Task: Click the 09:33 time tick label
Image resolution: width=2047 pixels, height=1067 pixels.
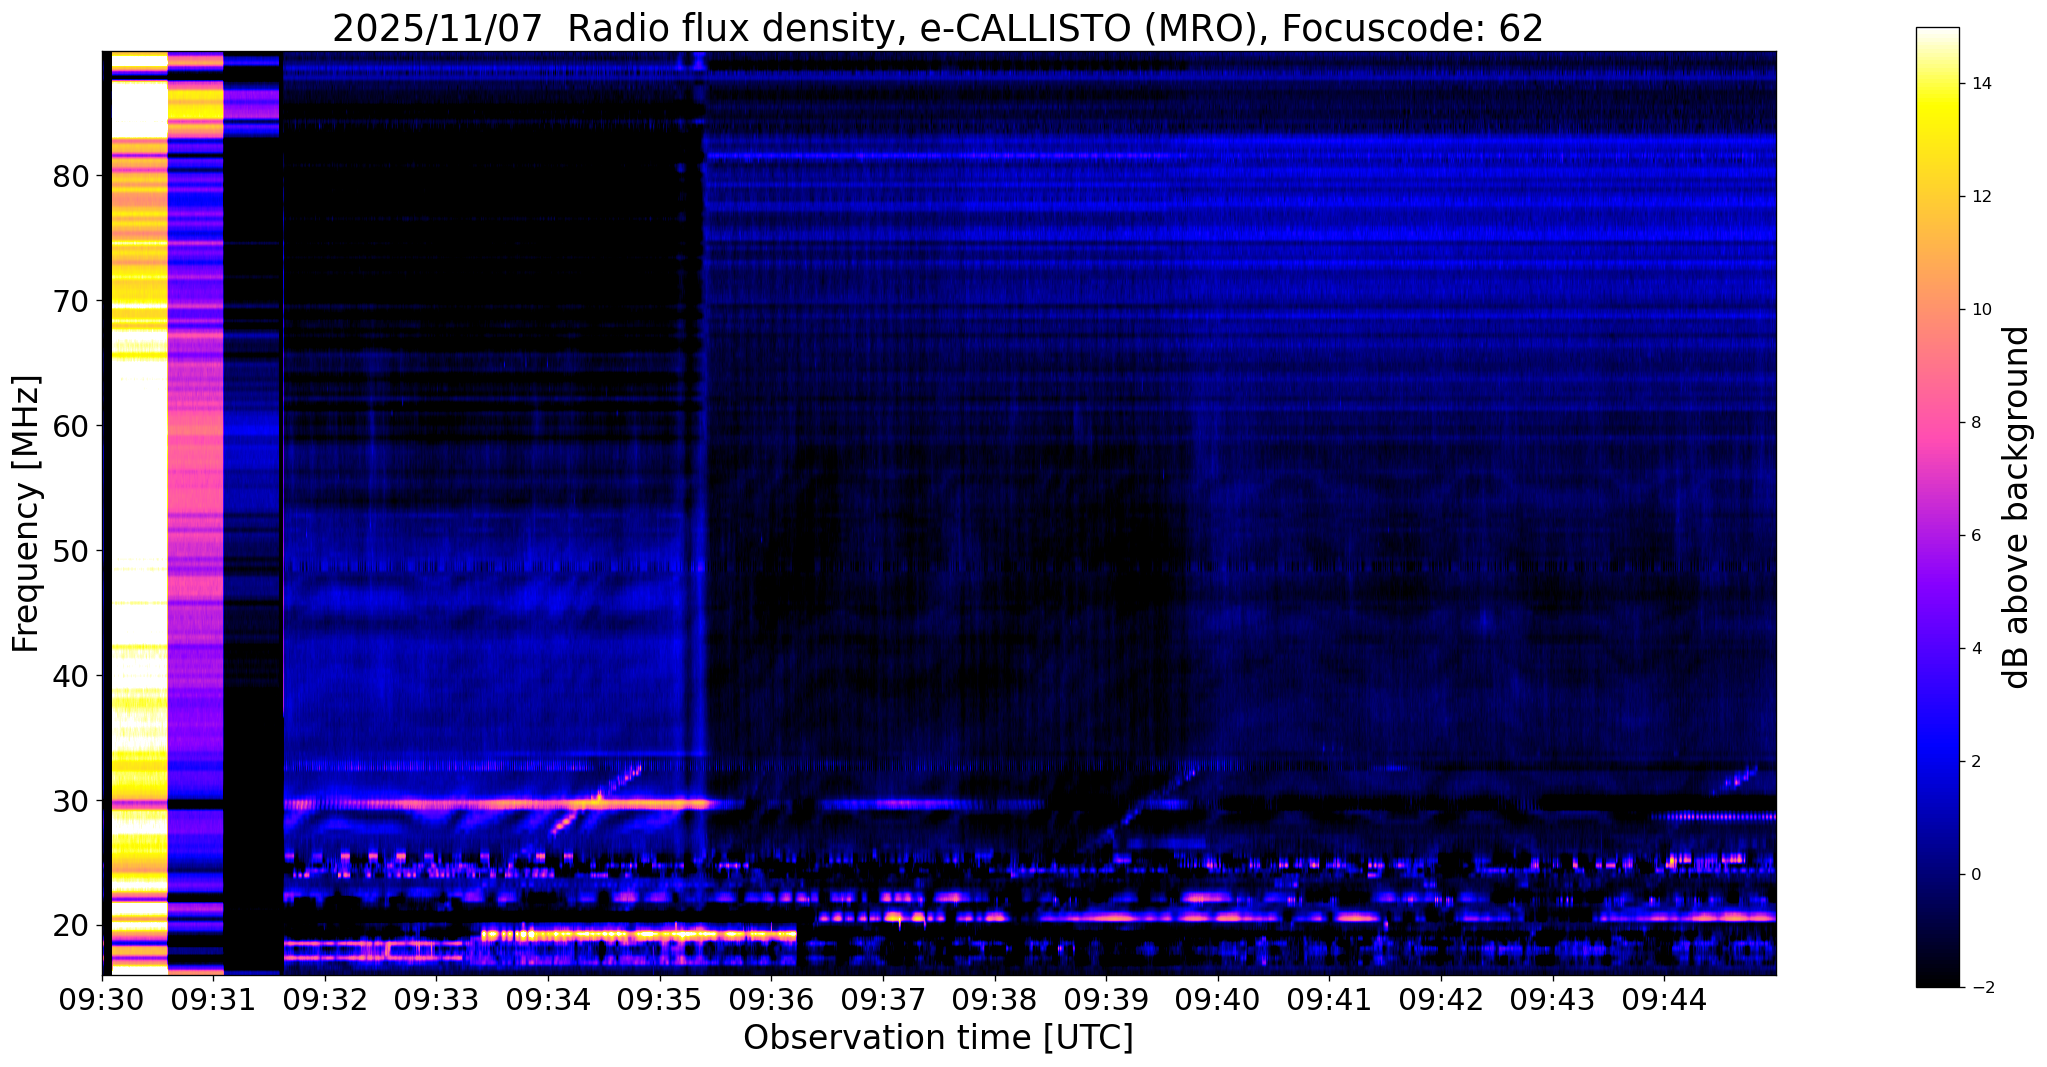Action: (x=436, y=999)
